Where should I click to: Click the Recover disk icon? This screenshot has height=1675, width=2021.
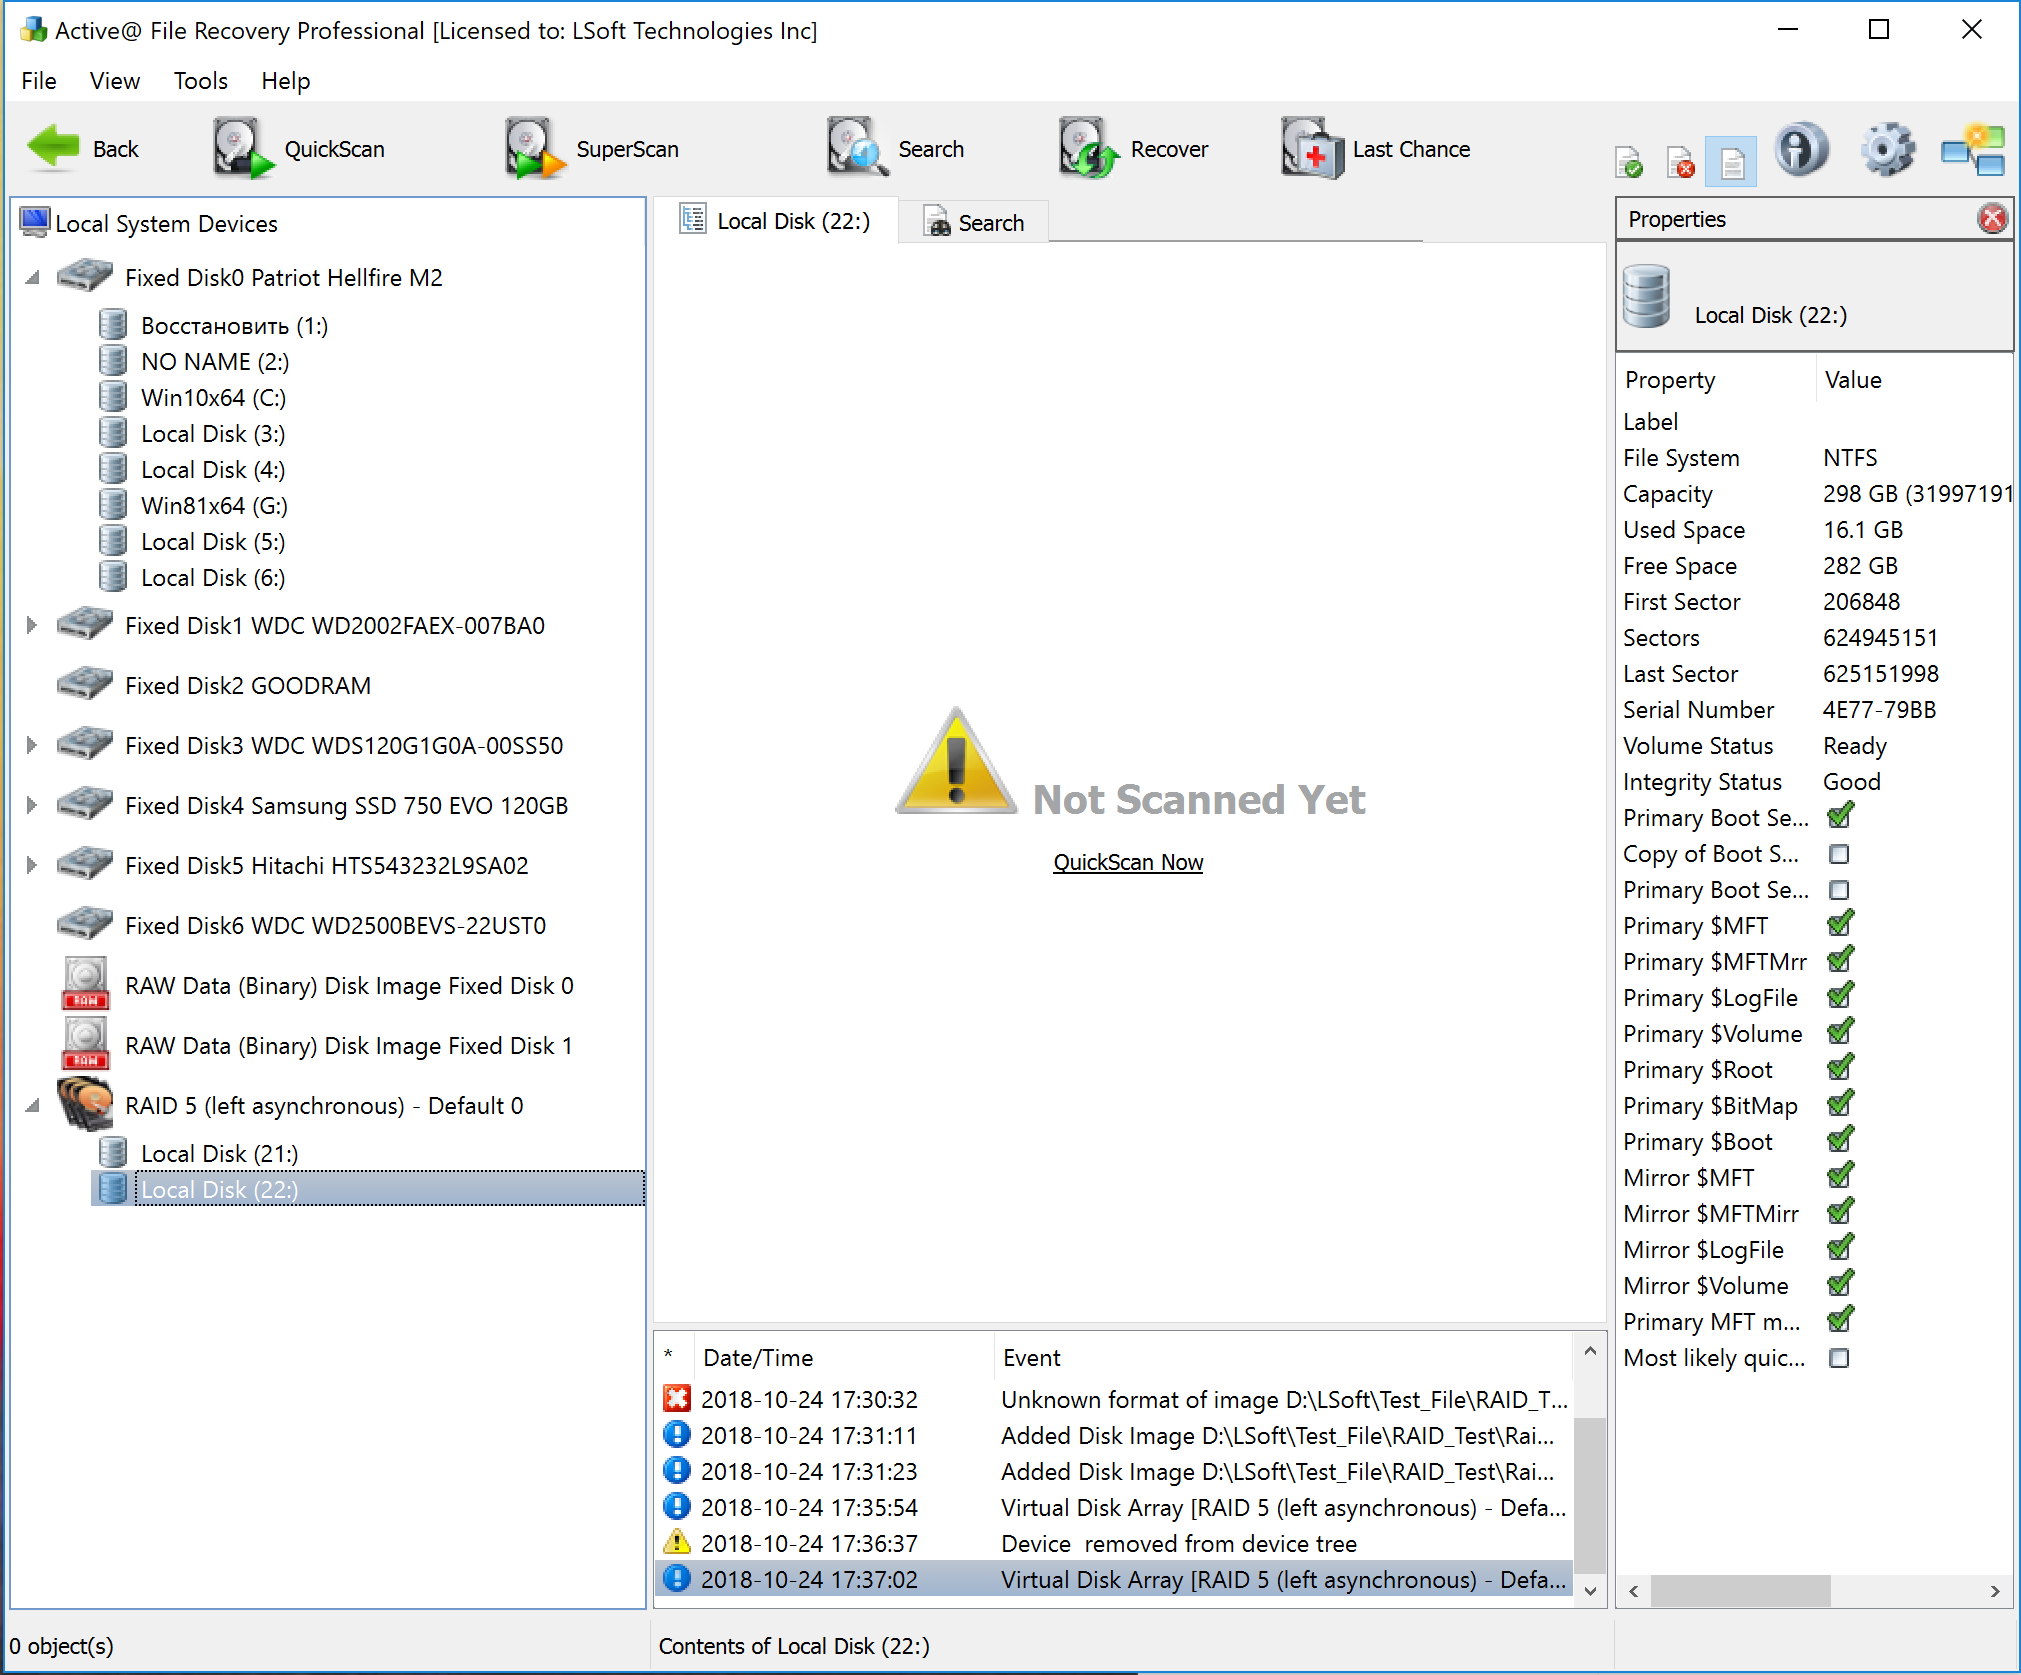[x=1089, y=149]
